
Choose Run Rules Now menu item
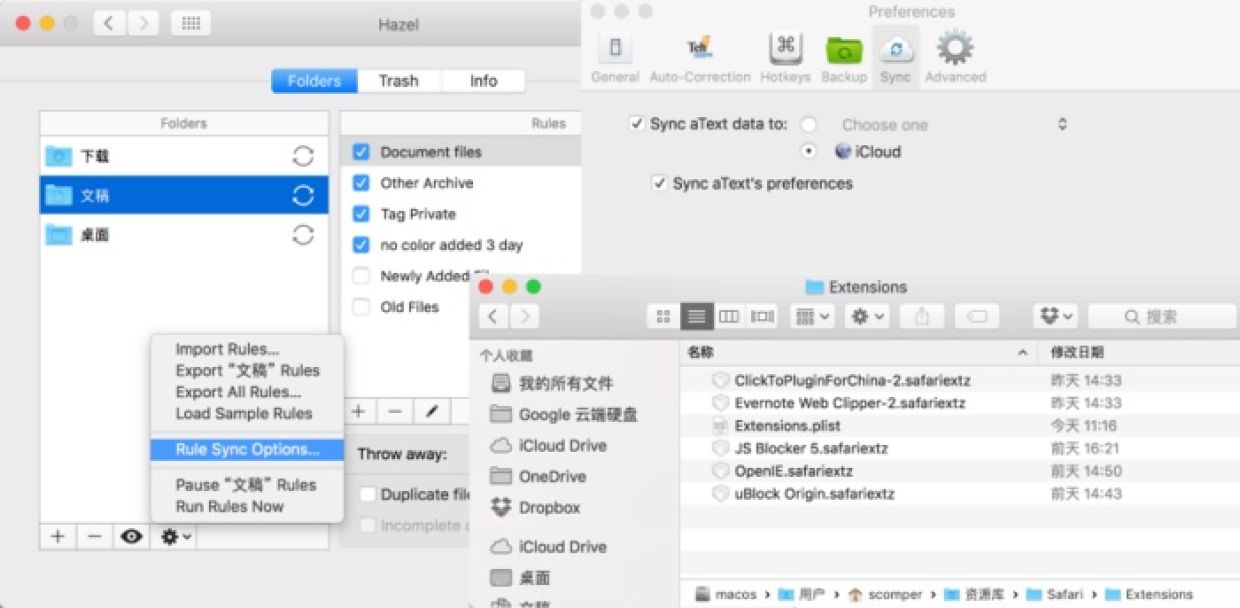247,506
